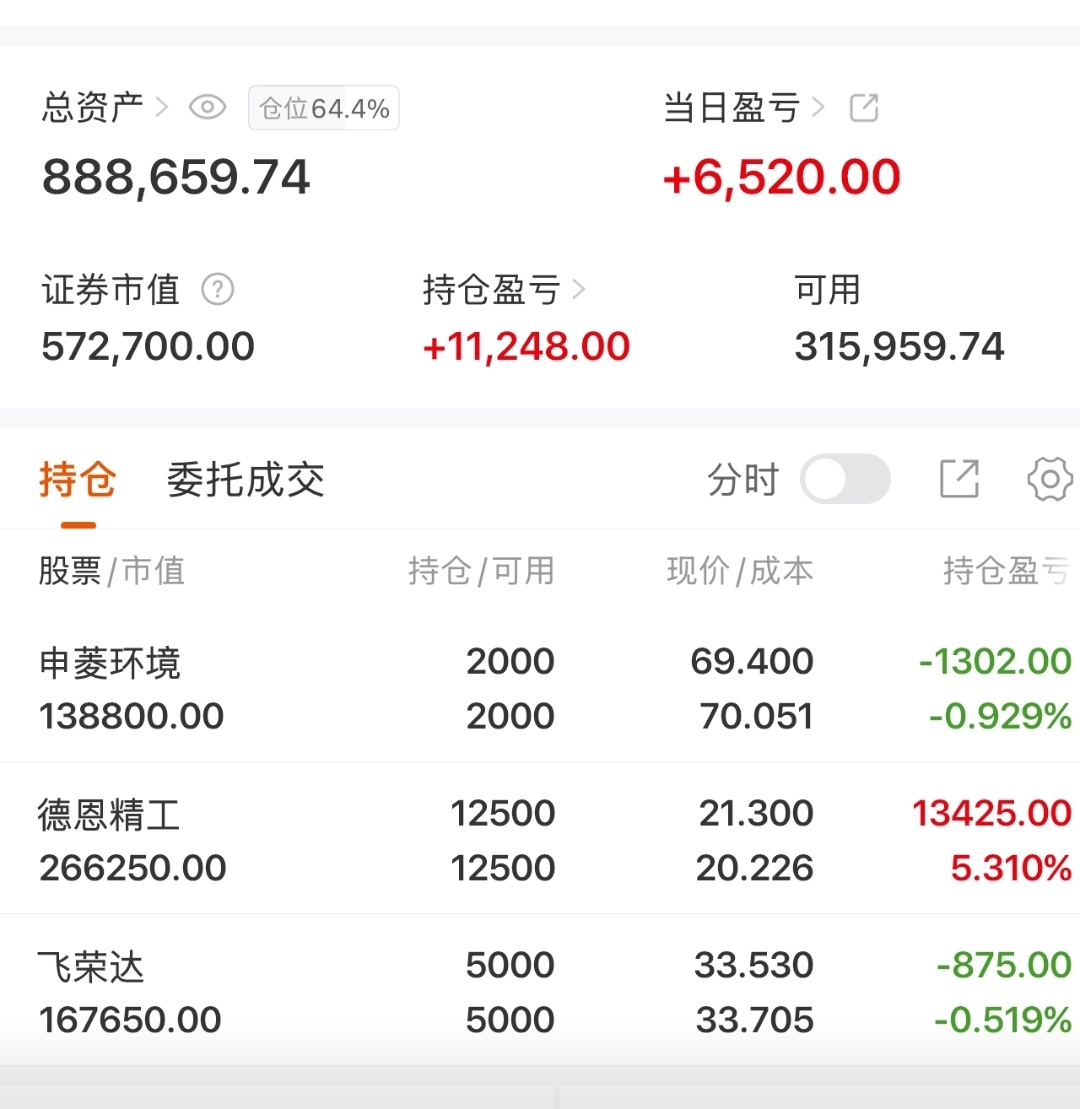Tap the question mark next to 证券市值
Image resolution: width=1080 pixels, height=1109 pixels.
point(217,290)
